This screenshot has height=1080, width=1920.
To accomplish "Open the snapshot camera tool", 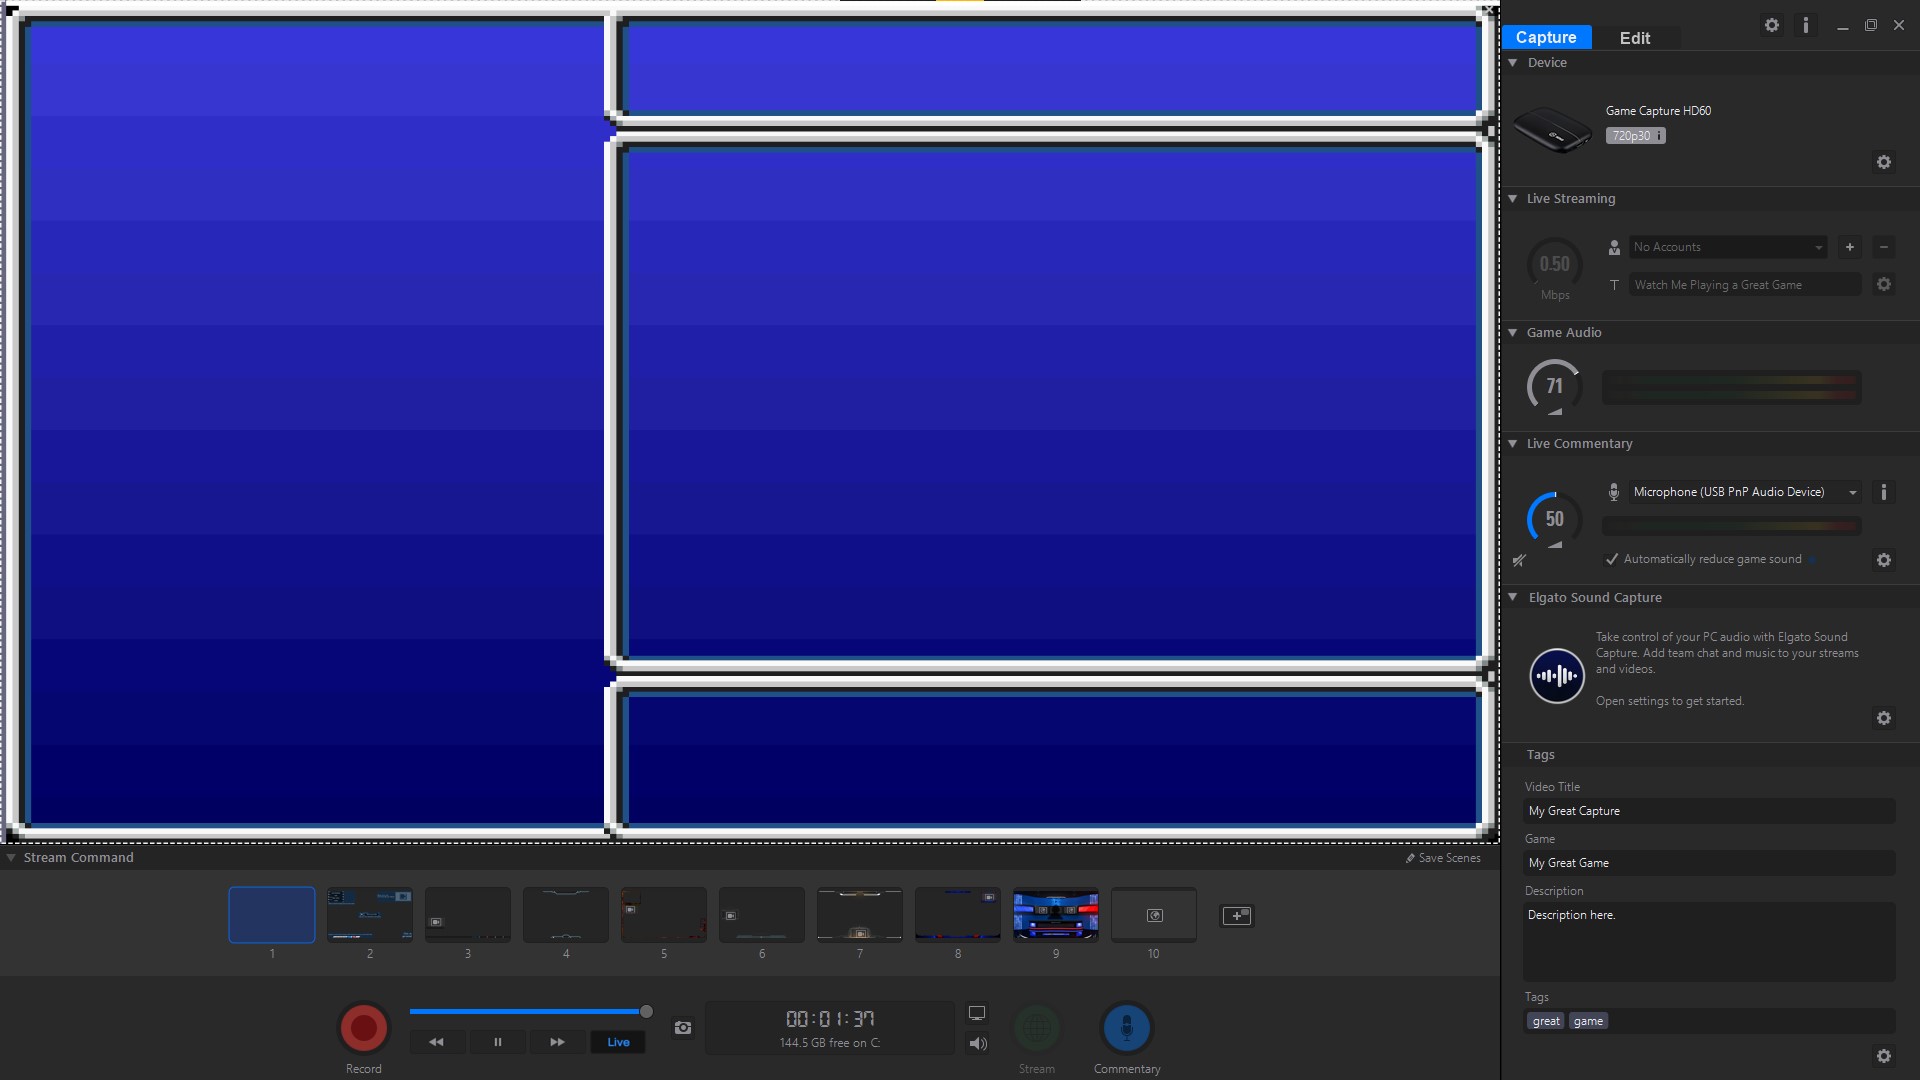I will coord(682,1027).
